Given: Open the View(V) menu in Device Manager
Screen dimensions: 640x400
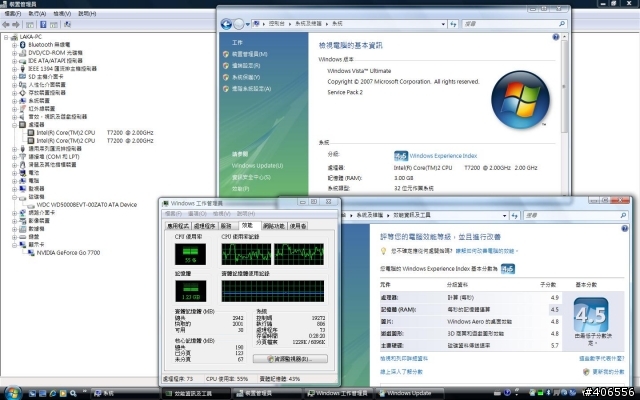Looking at the screenshot, I should pyautogui.click(x=62, y=13).
